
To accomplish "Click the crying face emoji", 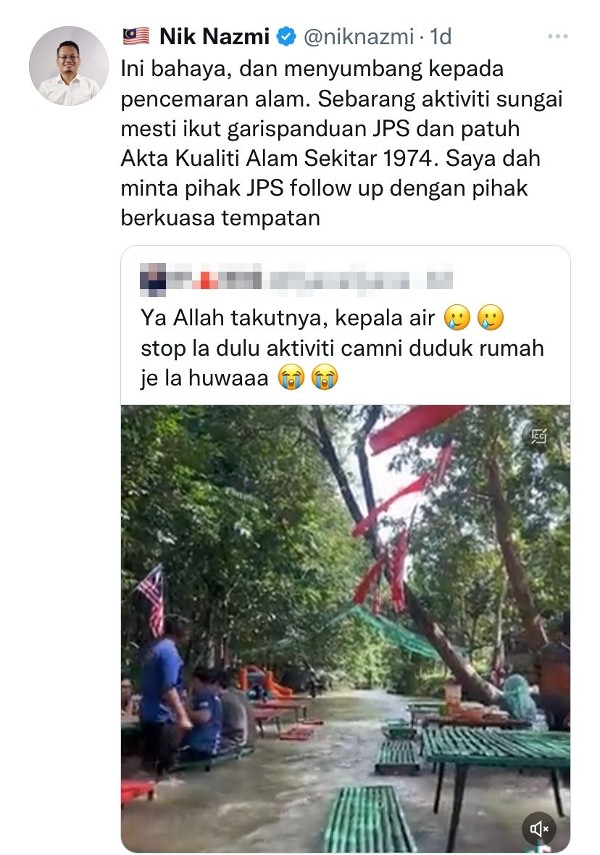I will pos(457,317).
